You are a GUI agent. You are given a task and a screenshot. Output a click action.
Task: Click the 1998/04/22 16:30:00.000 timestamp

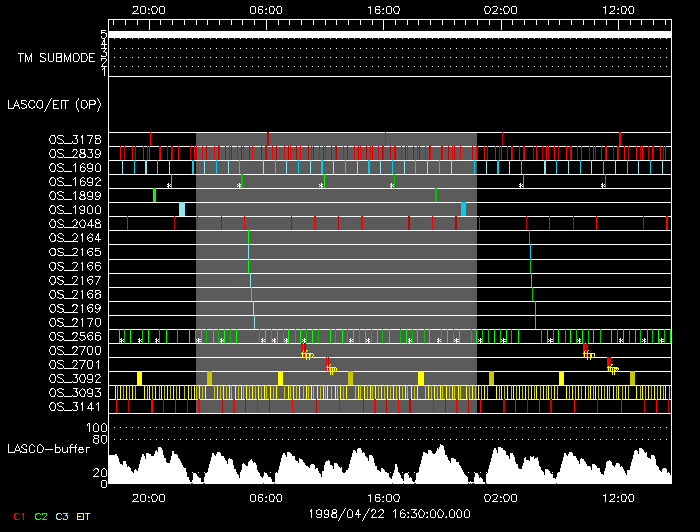coord(390,514)
